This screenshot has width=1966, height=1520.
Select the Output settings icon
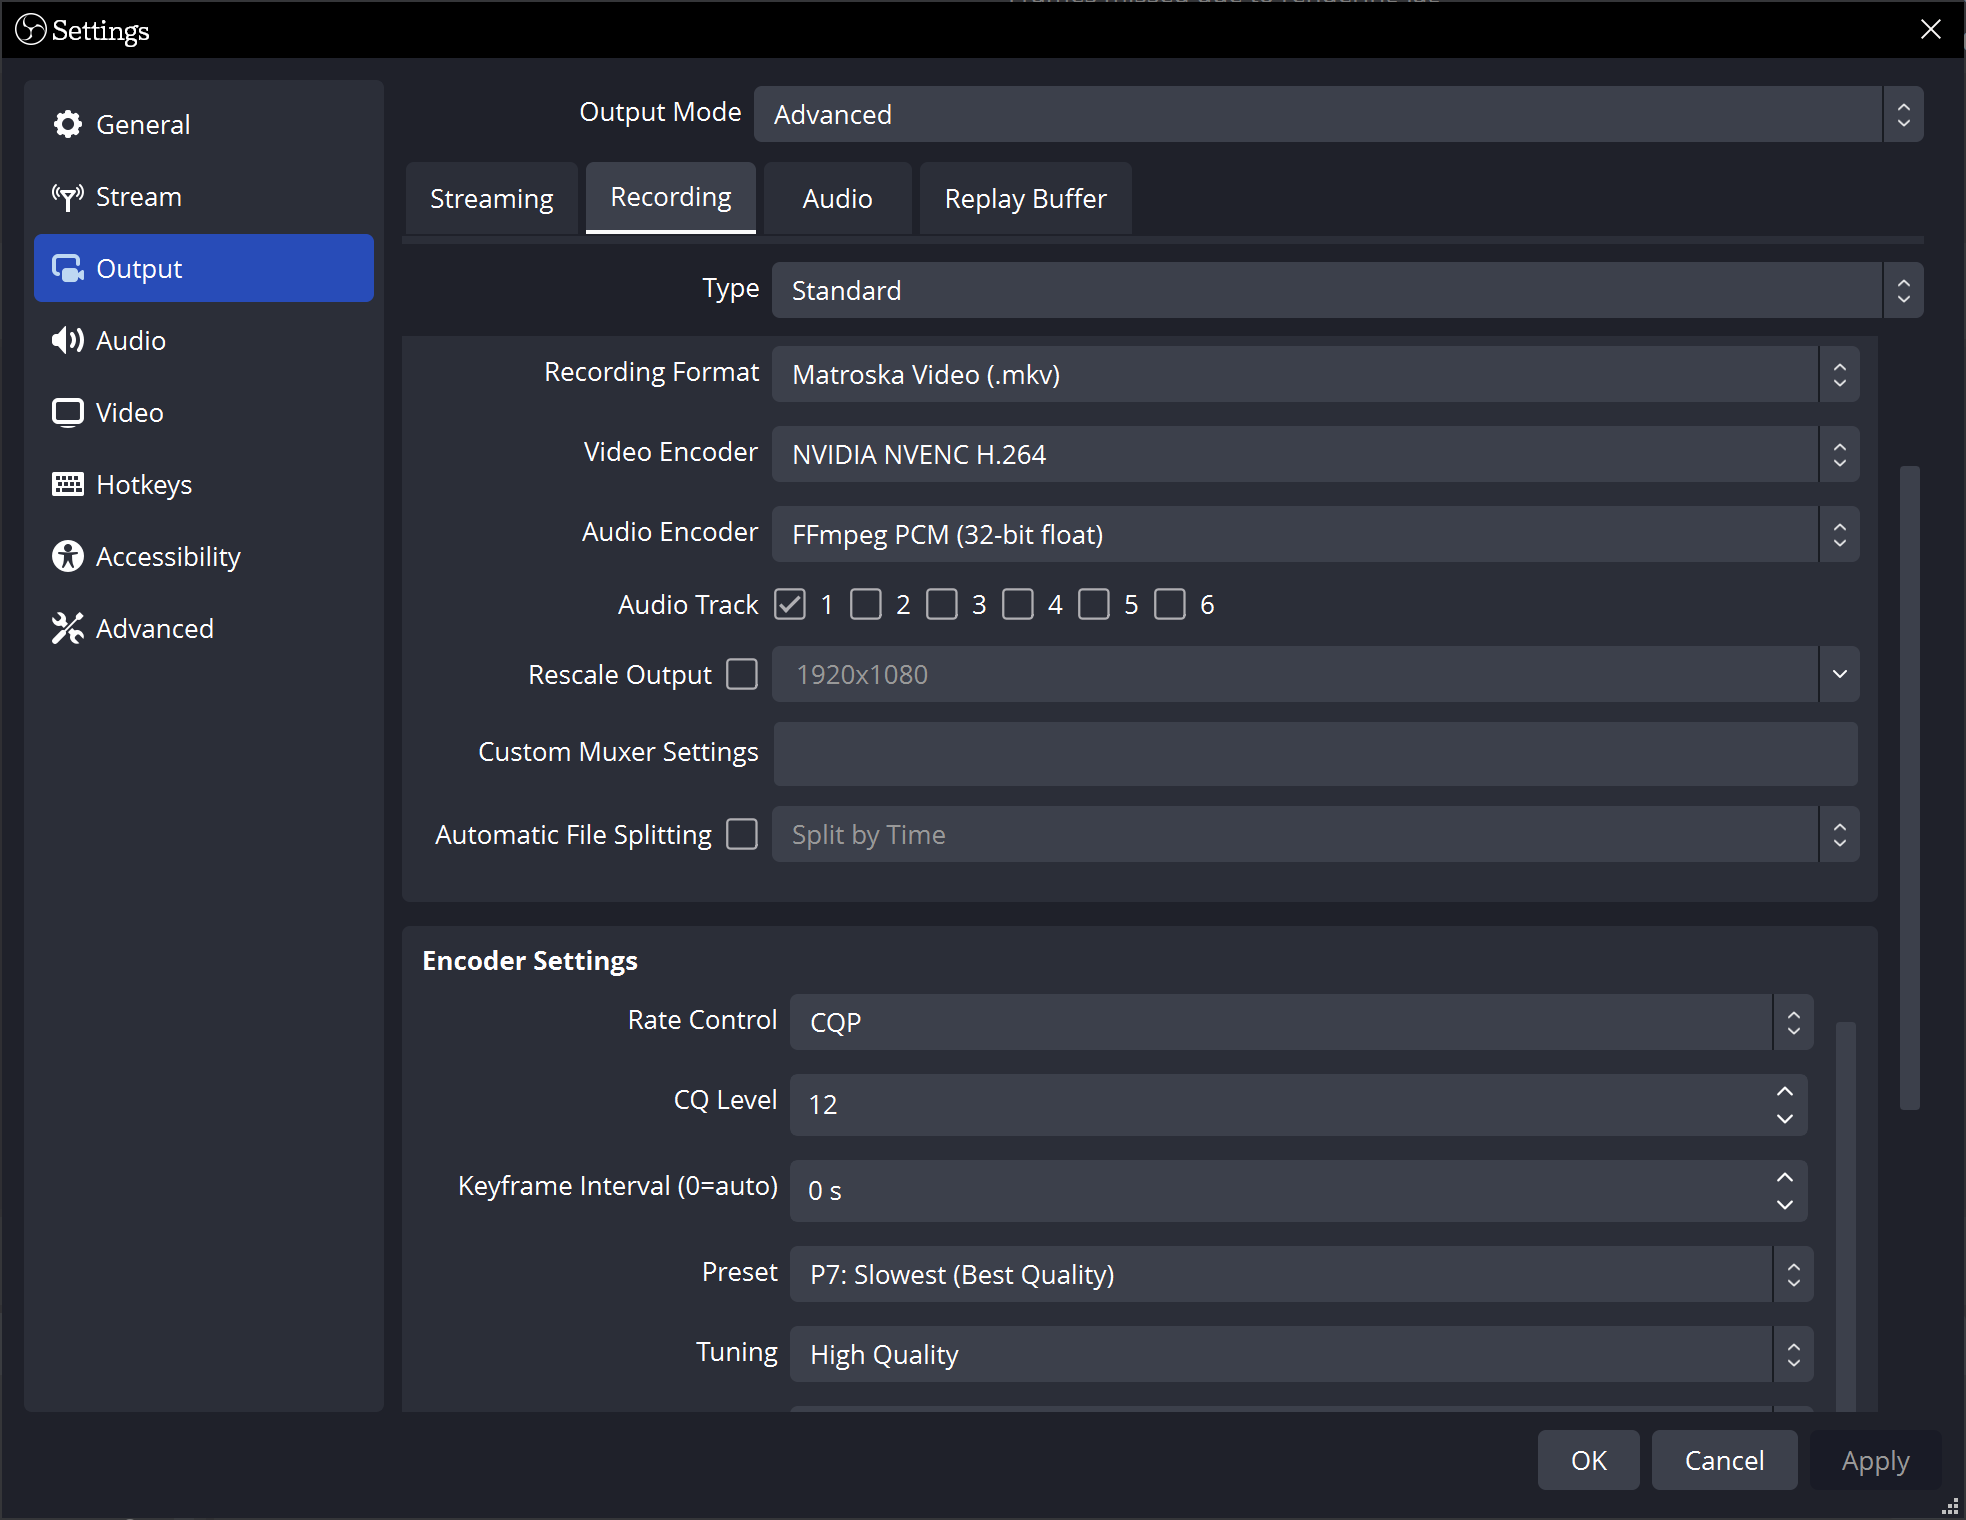pyautogui.click(x=67, y=268)
